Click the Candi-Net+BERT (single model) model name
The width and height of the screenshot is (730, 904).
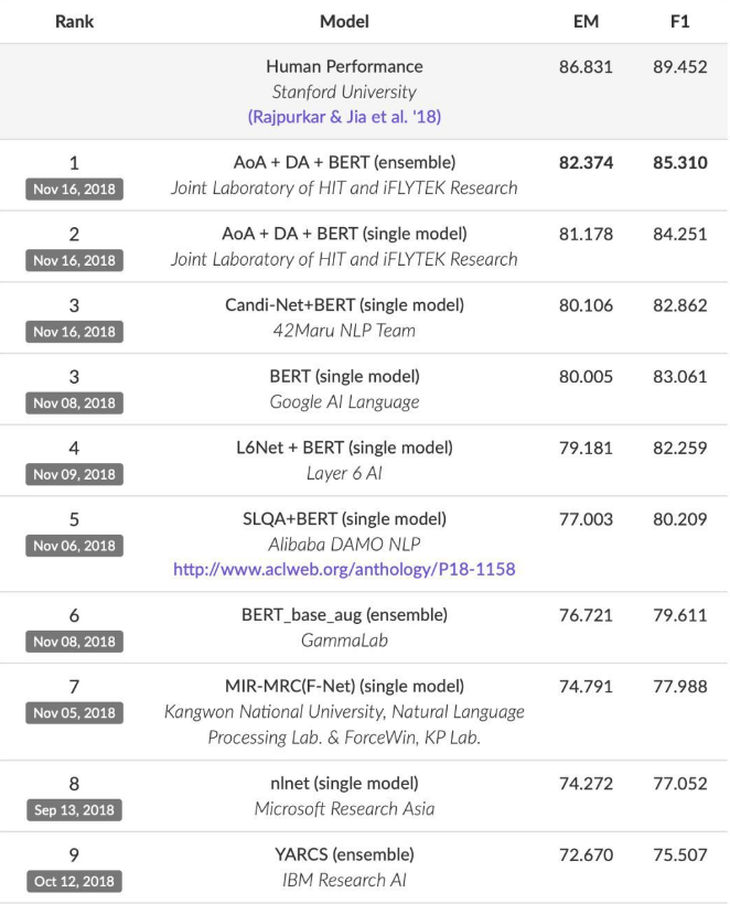coord(344,305)
